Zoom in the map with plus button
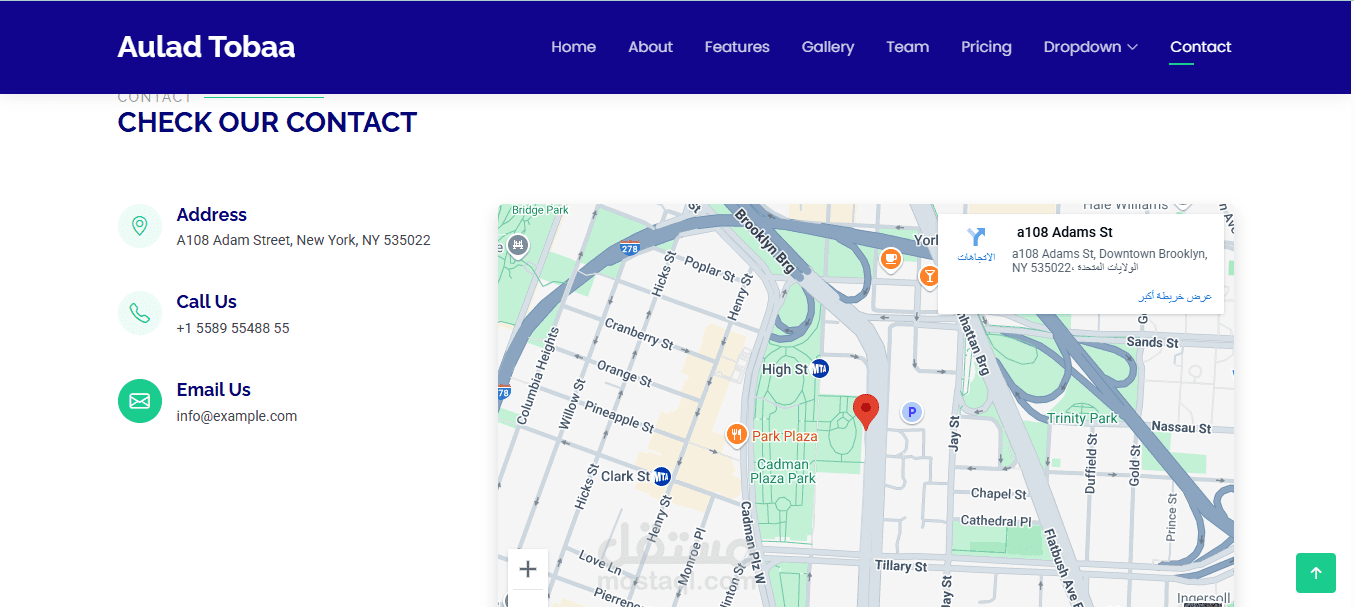 coord(528,570)
